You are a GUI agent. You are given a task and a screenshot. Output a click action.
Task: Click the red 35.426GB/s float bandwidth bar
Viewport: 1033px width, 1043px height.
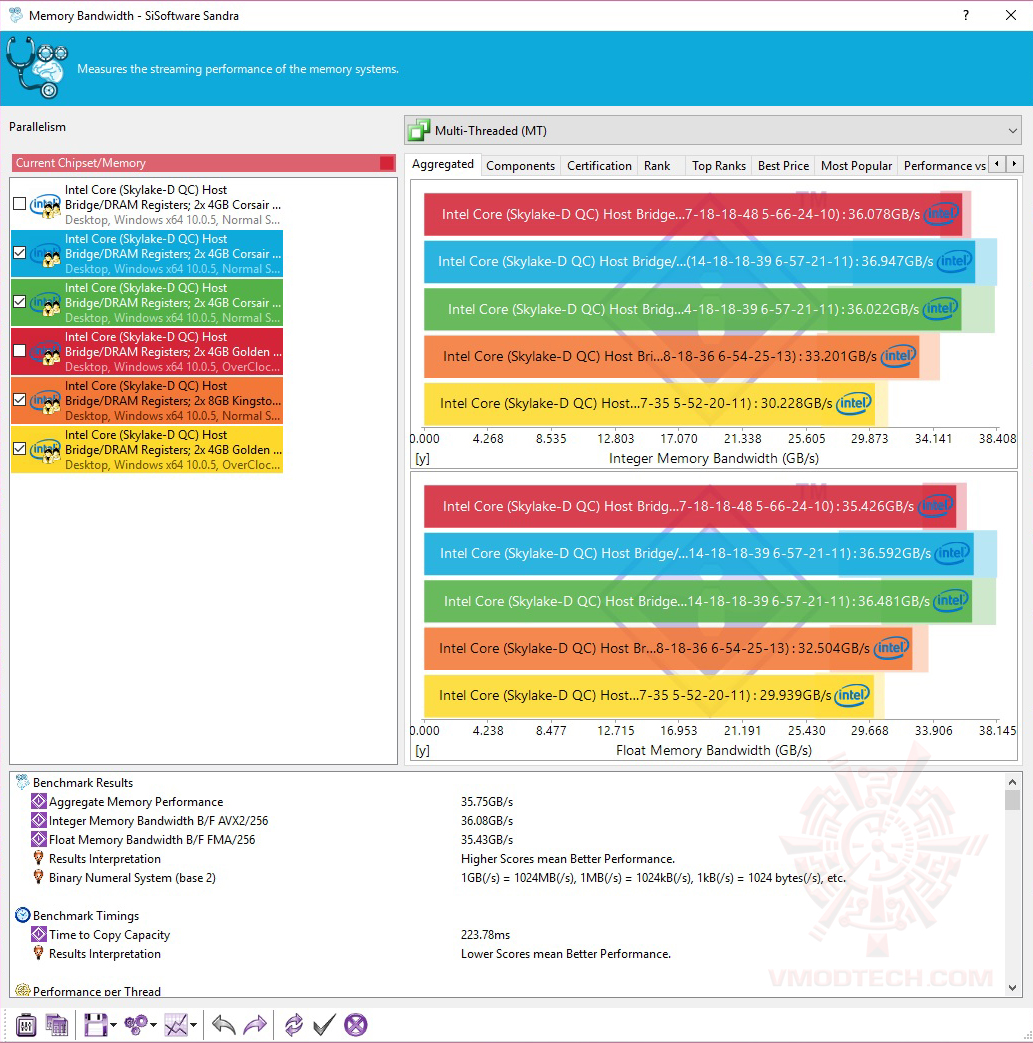(x=690, y=506)
